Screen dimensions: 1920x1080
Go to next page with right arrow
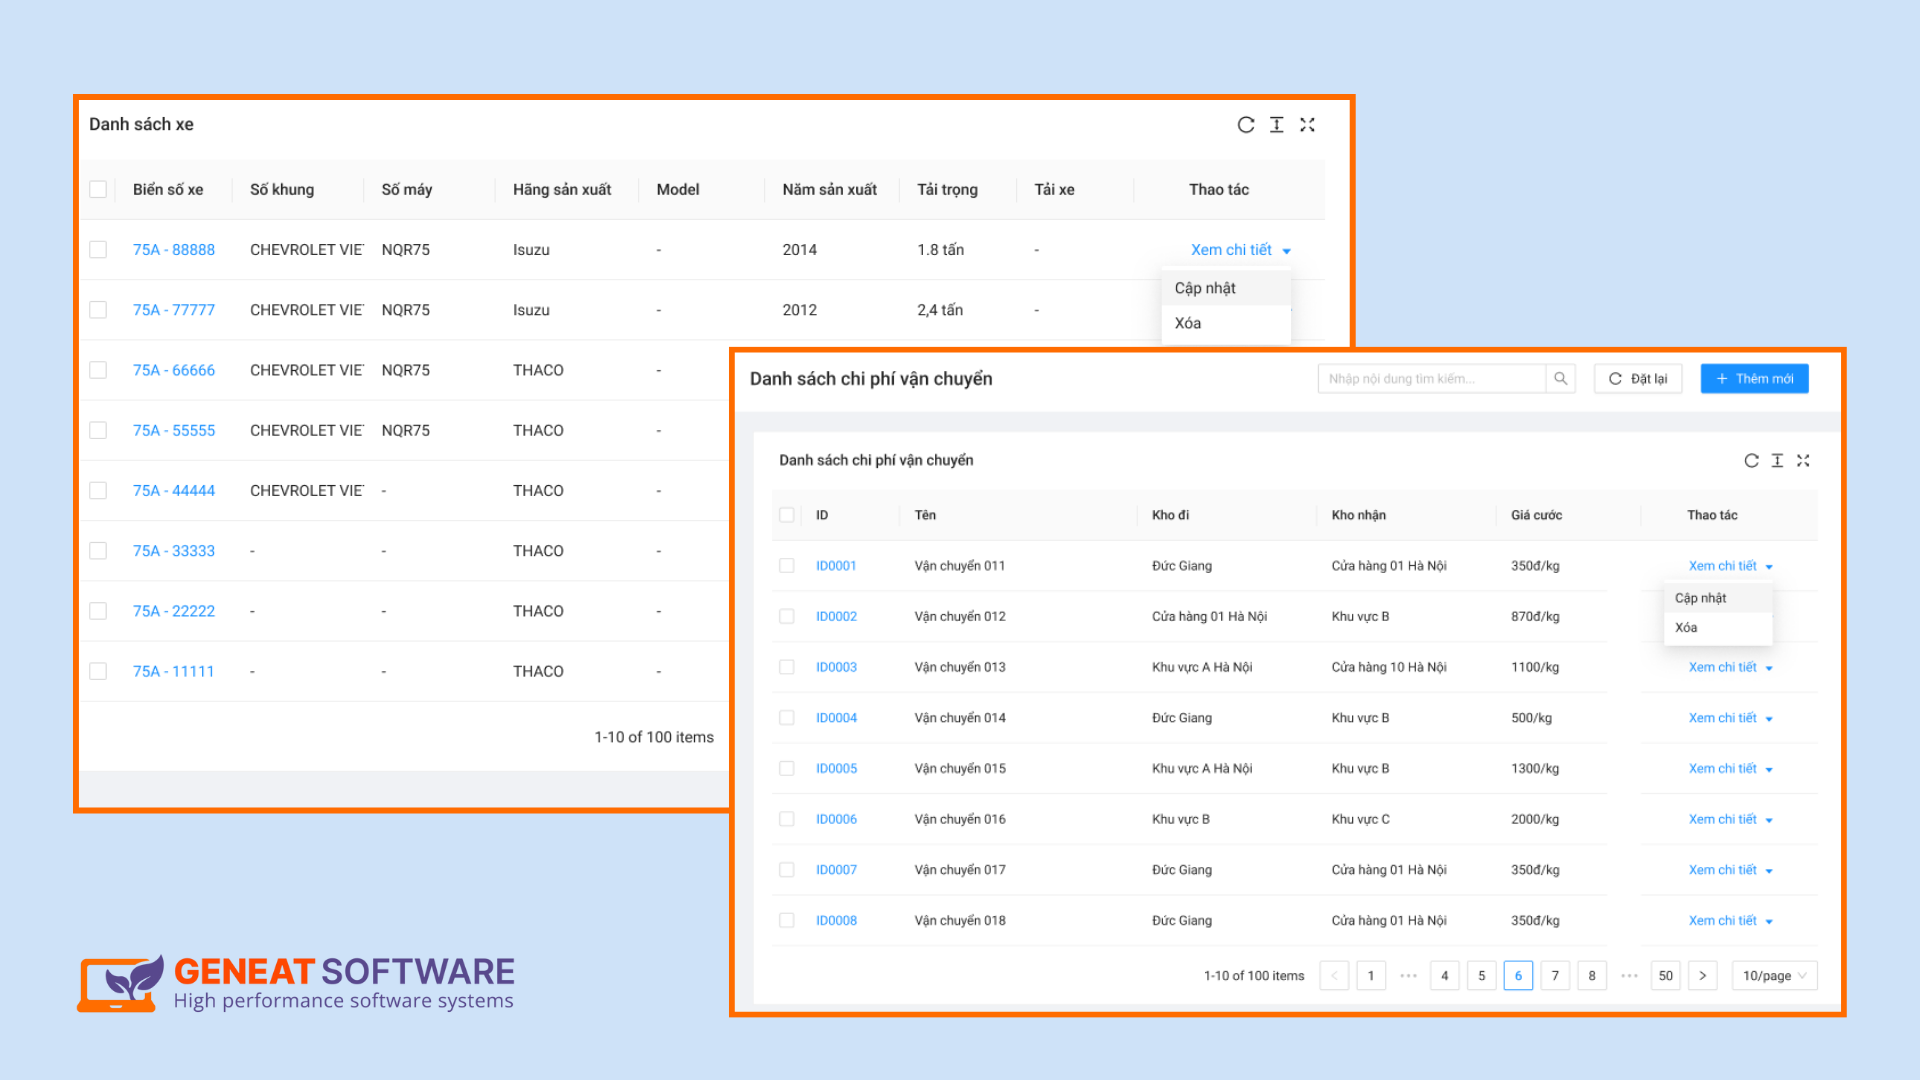(x=1702, y=976)
